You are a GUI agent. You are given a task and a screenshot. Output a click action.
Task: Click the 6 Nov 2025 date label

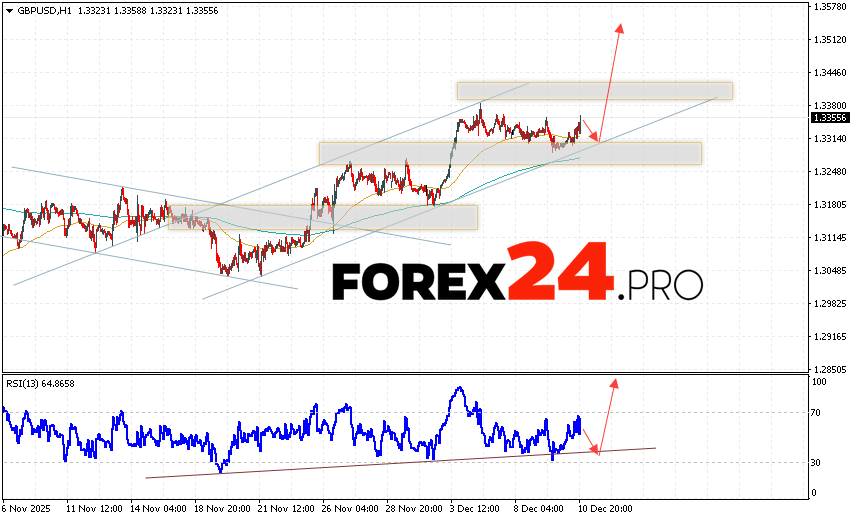[x=27, y=509]
